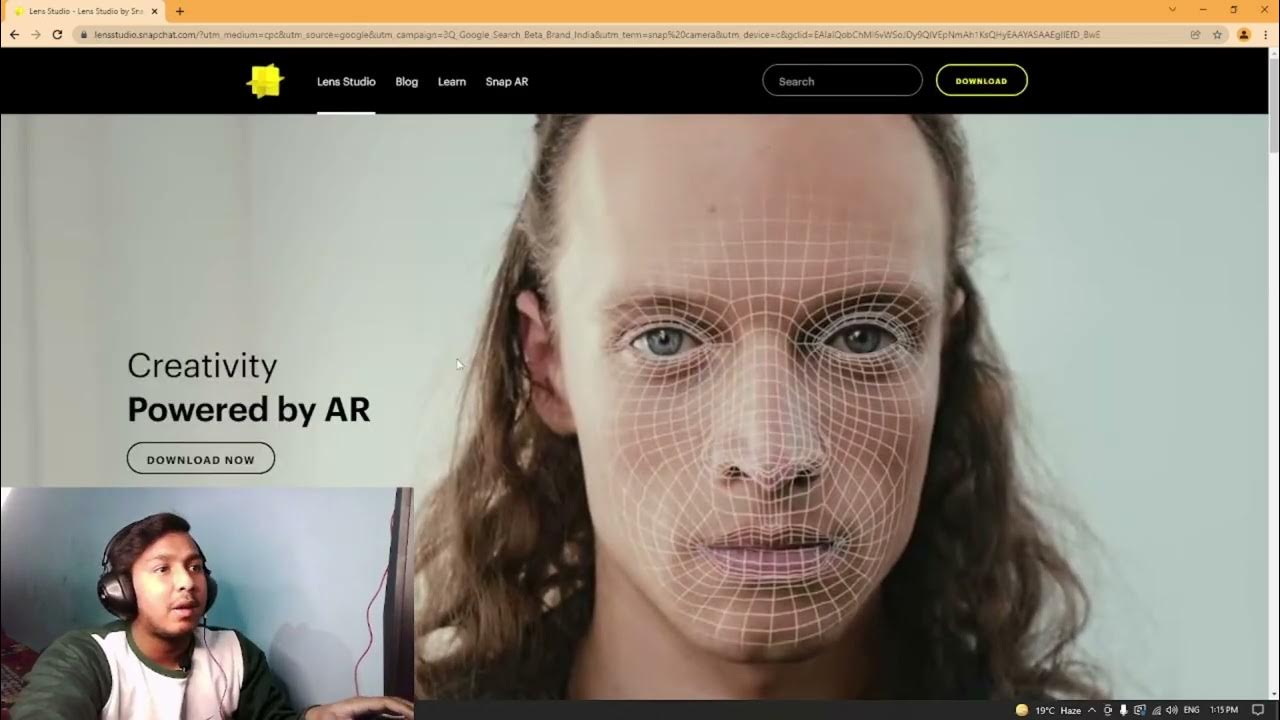Click the DOWNLOAD NOW button
The height and width of the screenshot is (720, 1280).
(201, 459)
